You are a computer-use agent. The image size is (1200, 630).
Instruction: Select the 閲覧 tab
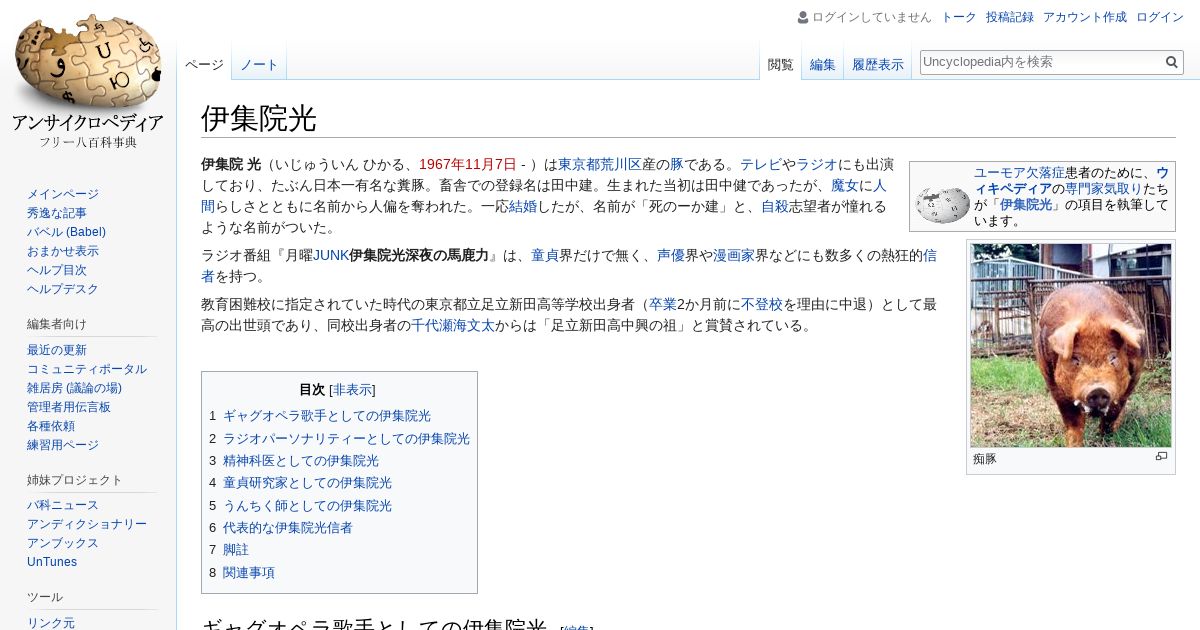[x=780, y=65]
